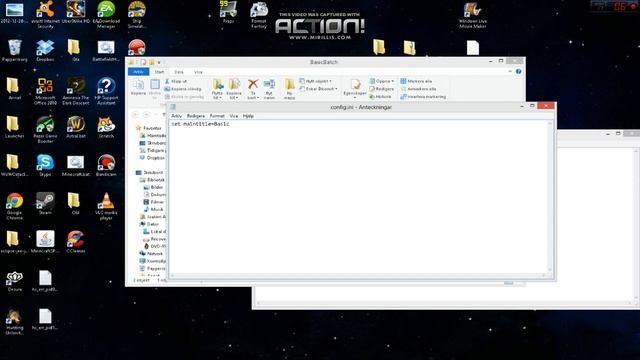The image size is (640, 360).
Task: Open the Format menu in the Notepad window
Action: [217, 116]
